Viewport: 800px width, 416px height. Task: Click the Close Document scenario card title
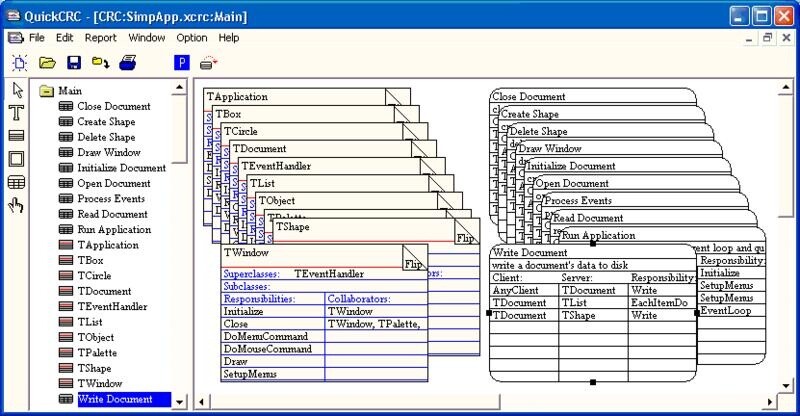click(529, 96)
